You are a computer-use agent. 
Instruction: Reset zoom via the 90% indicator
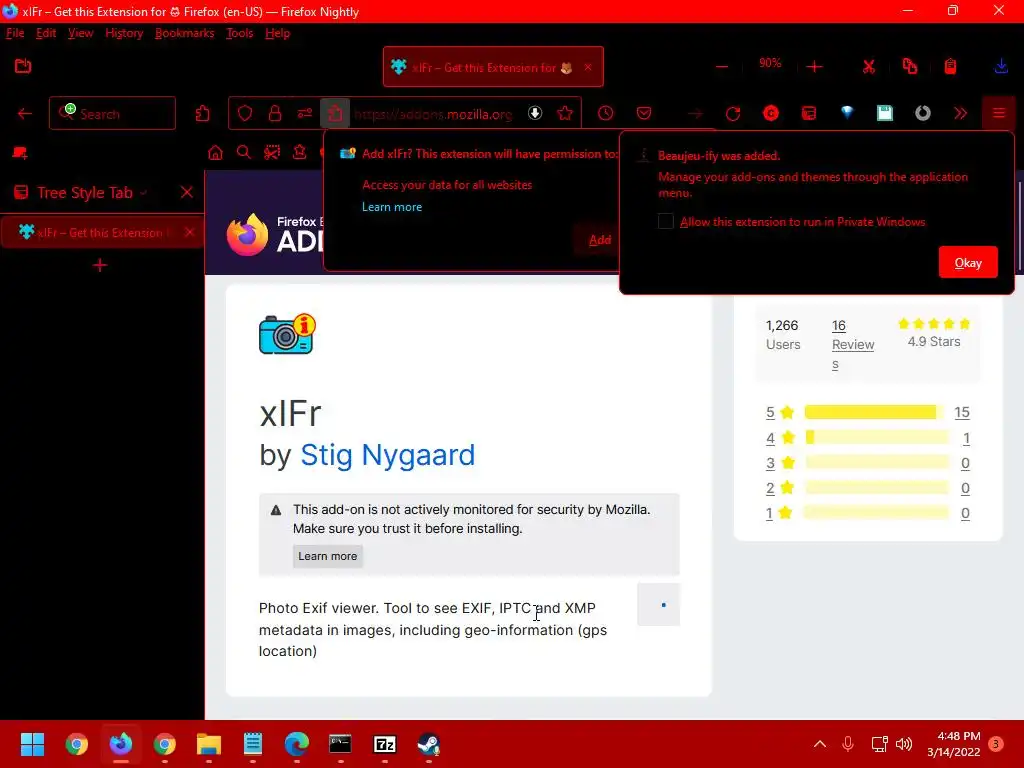(x=770, y=63)
